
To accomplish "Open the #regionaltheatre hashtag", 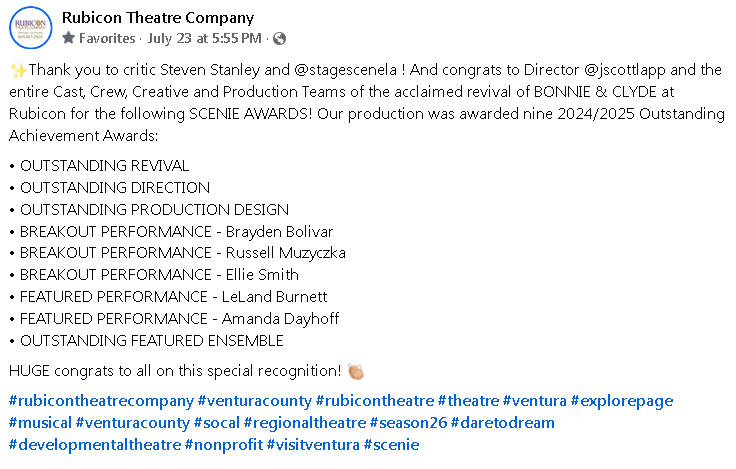I will pyautogui.click(x=305, y=423).
